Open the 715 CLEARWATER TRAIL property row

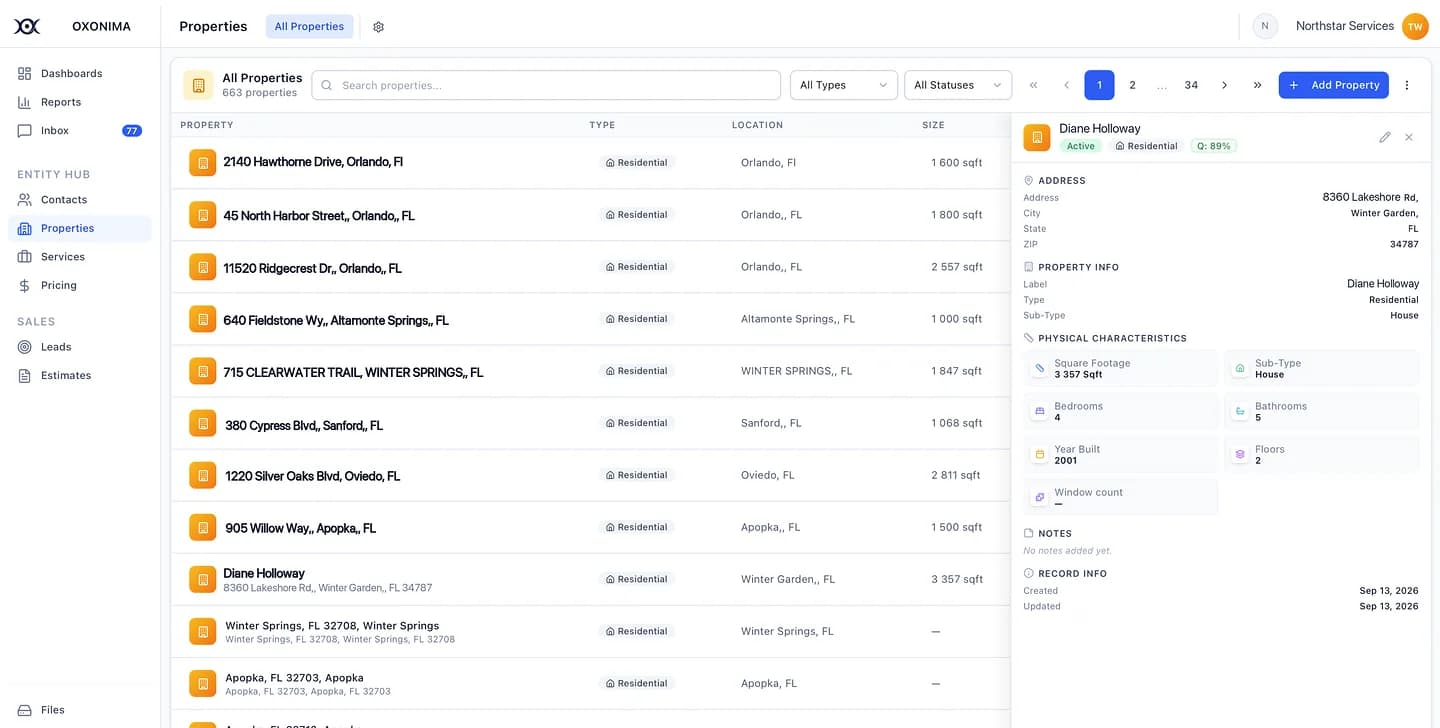point(591,371)
